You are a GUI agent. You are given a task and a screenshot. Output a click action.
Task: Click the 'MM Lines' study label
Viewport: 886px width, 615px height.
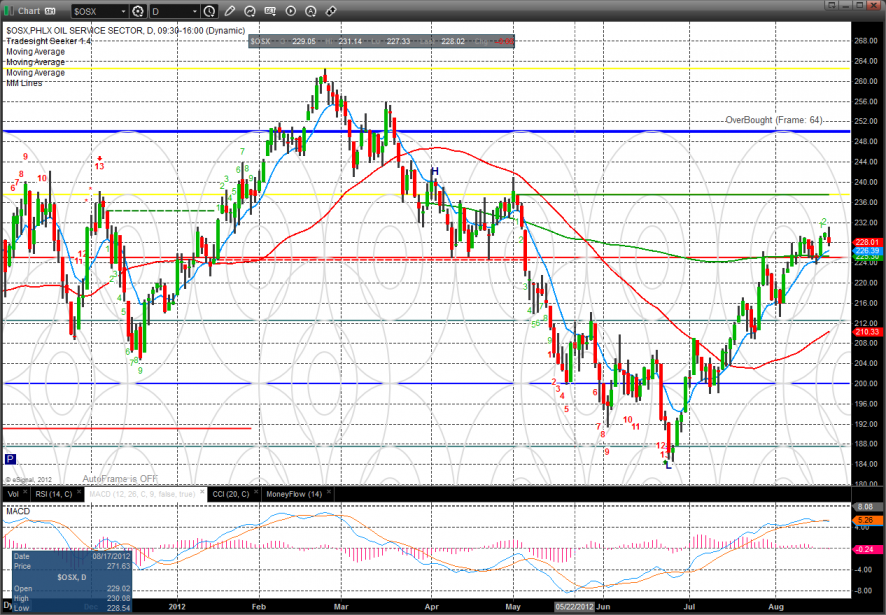[x=24, y=83]
